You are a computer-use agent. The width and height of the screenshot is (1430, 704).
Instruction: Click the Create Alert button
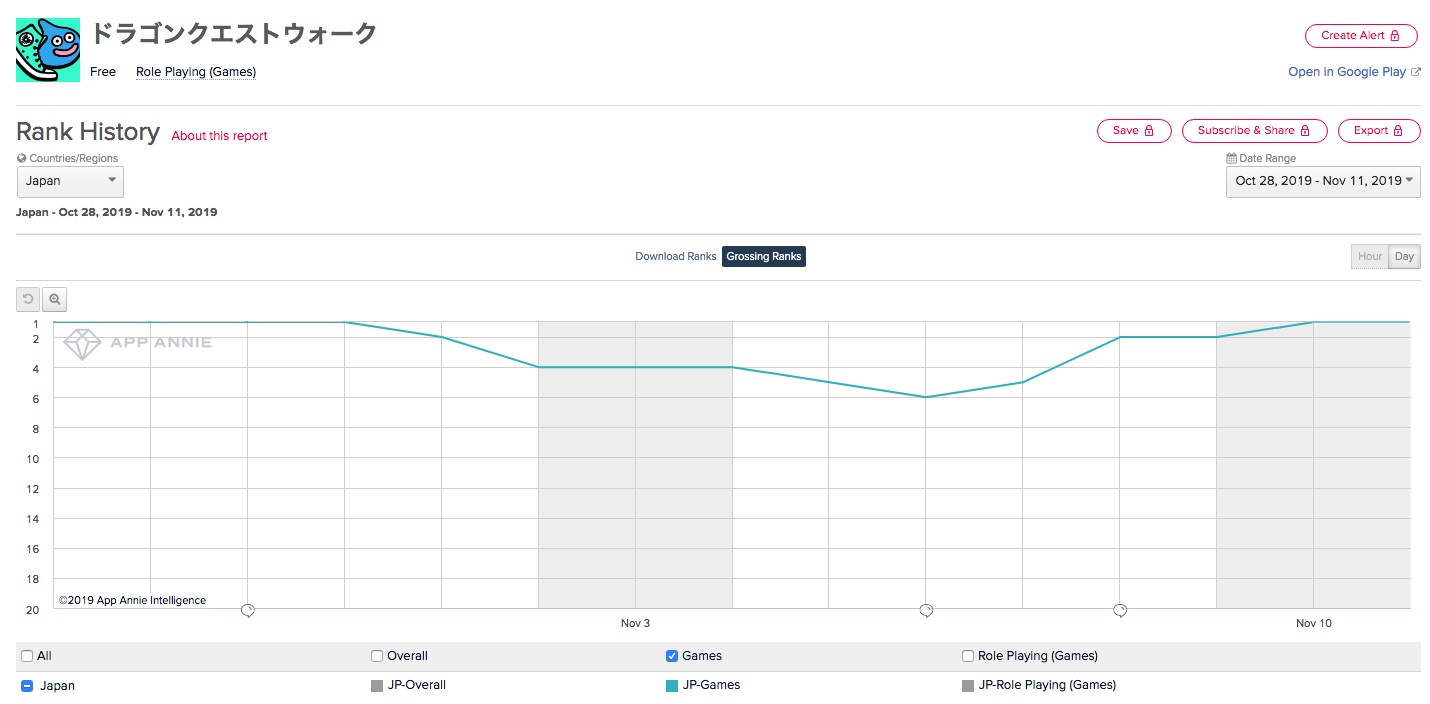tap(1361, 35)
